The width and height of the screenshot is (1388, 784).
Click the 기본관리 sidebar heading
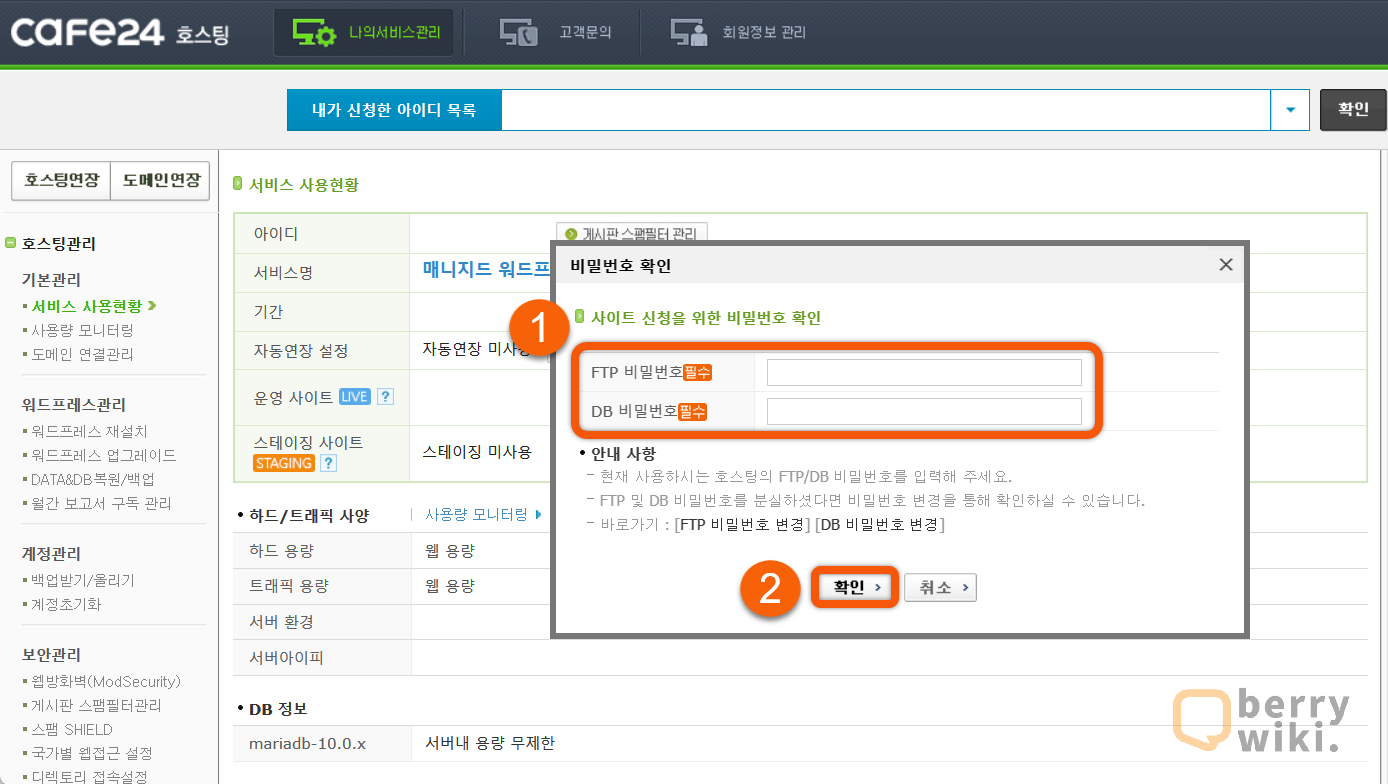51,280
